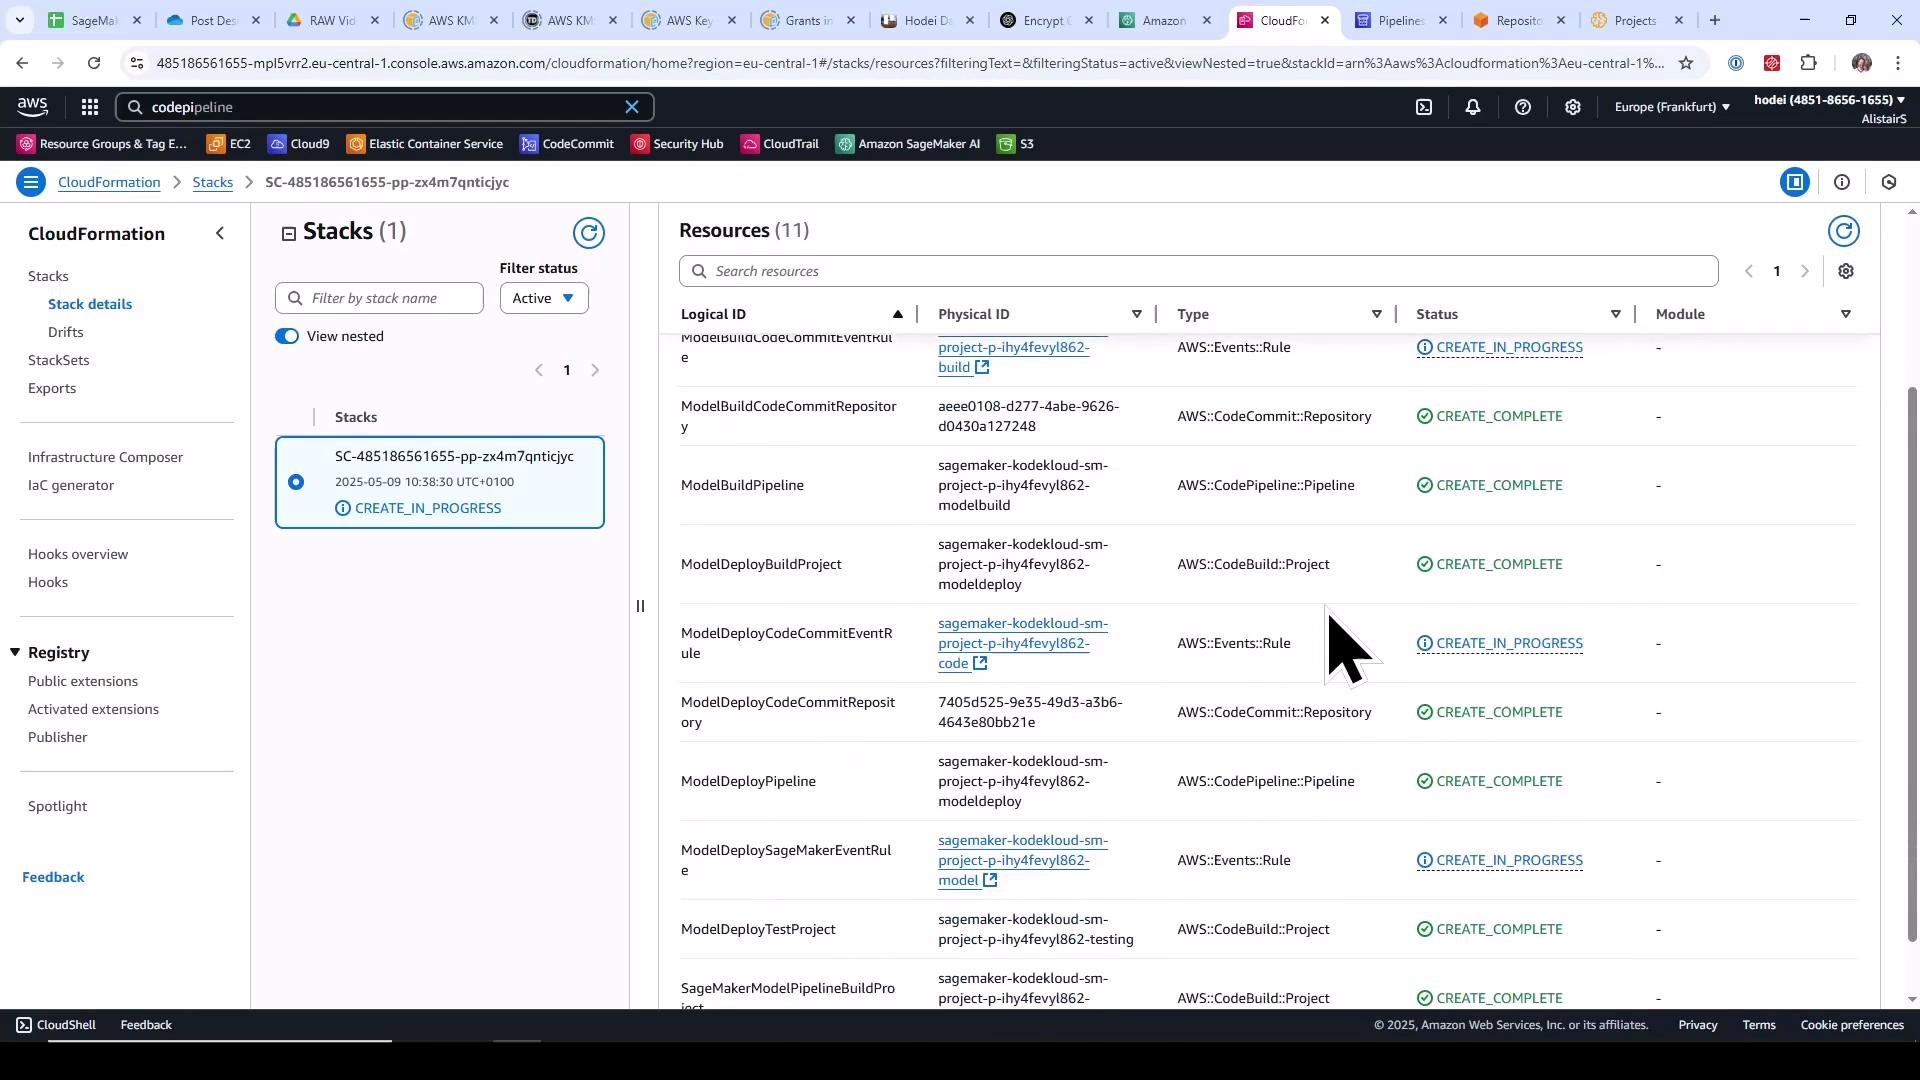The width and height of the screenshot is (1920, 1080).
Task: Open the notifications bell
Action: (x=1473, y=107)
